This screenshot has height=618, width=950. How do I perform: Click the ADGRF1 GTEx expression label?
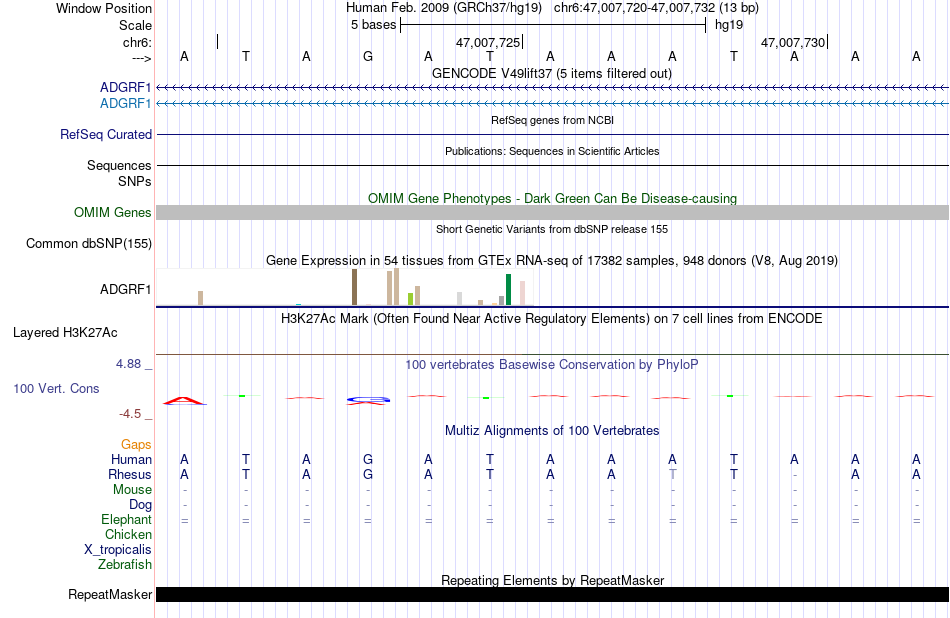click(x=125, y=290)
